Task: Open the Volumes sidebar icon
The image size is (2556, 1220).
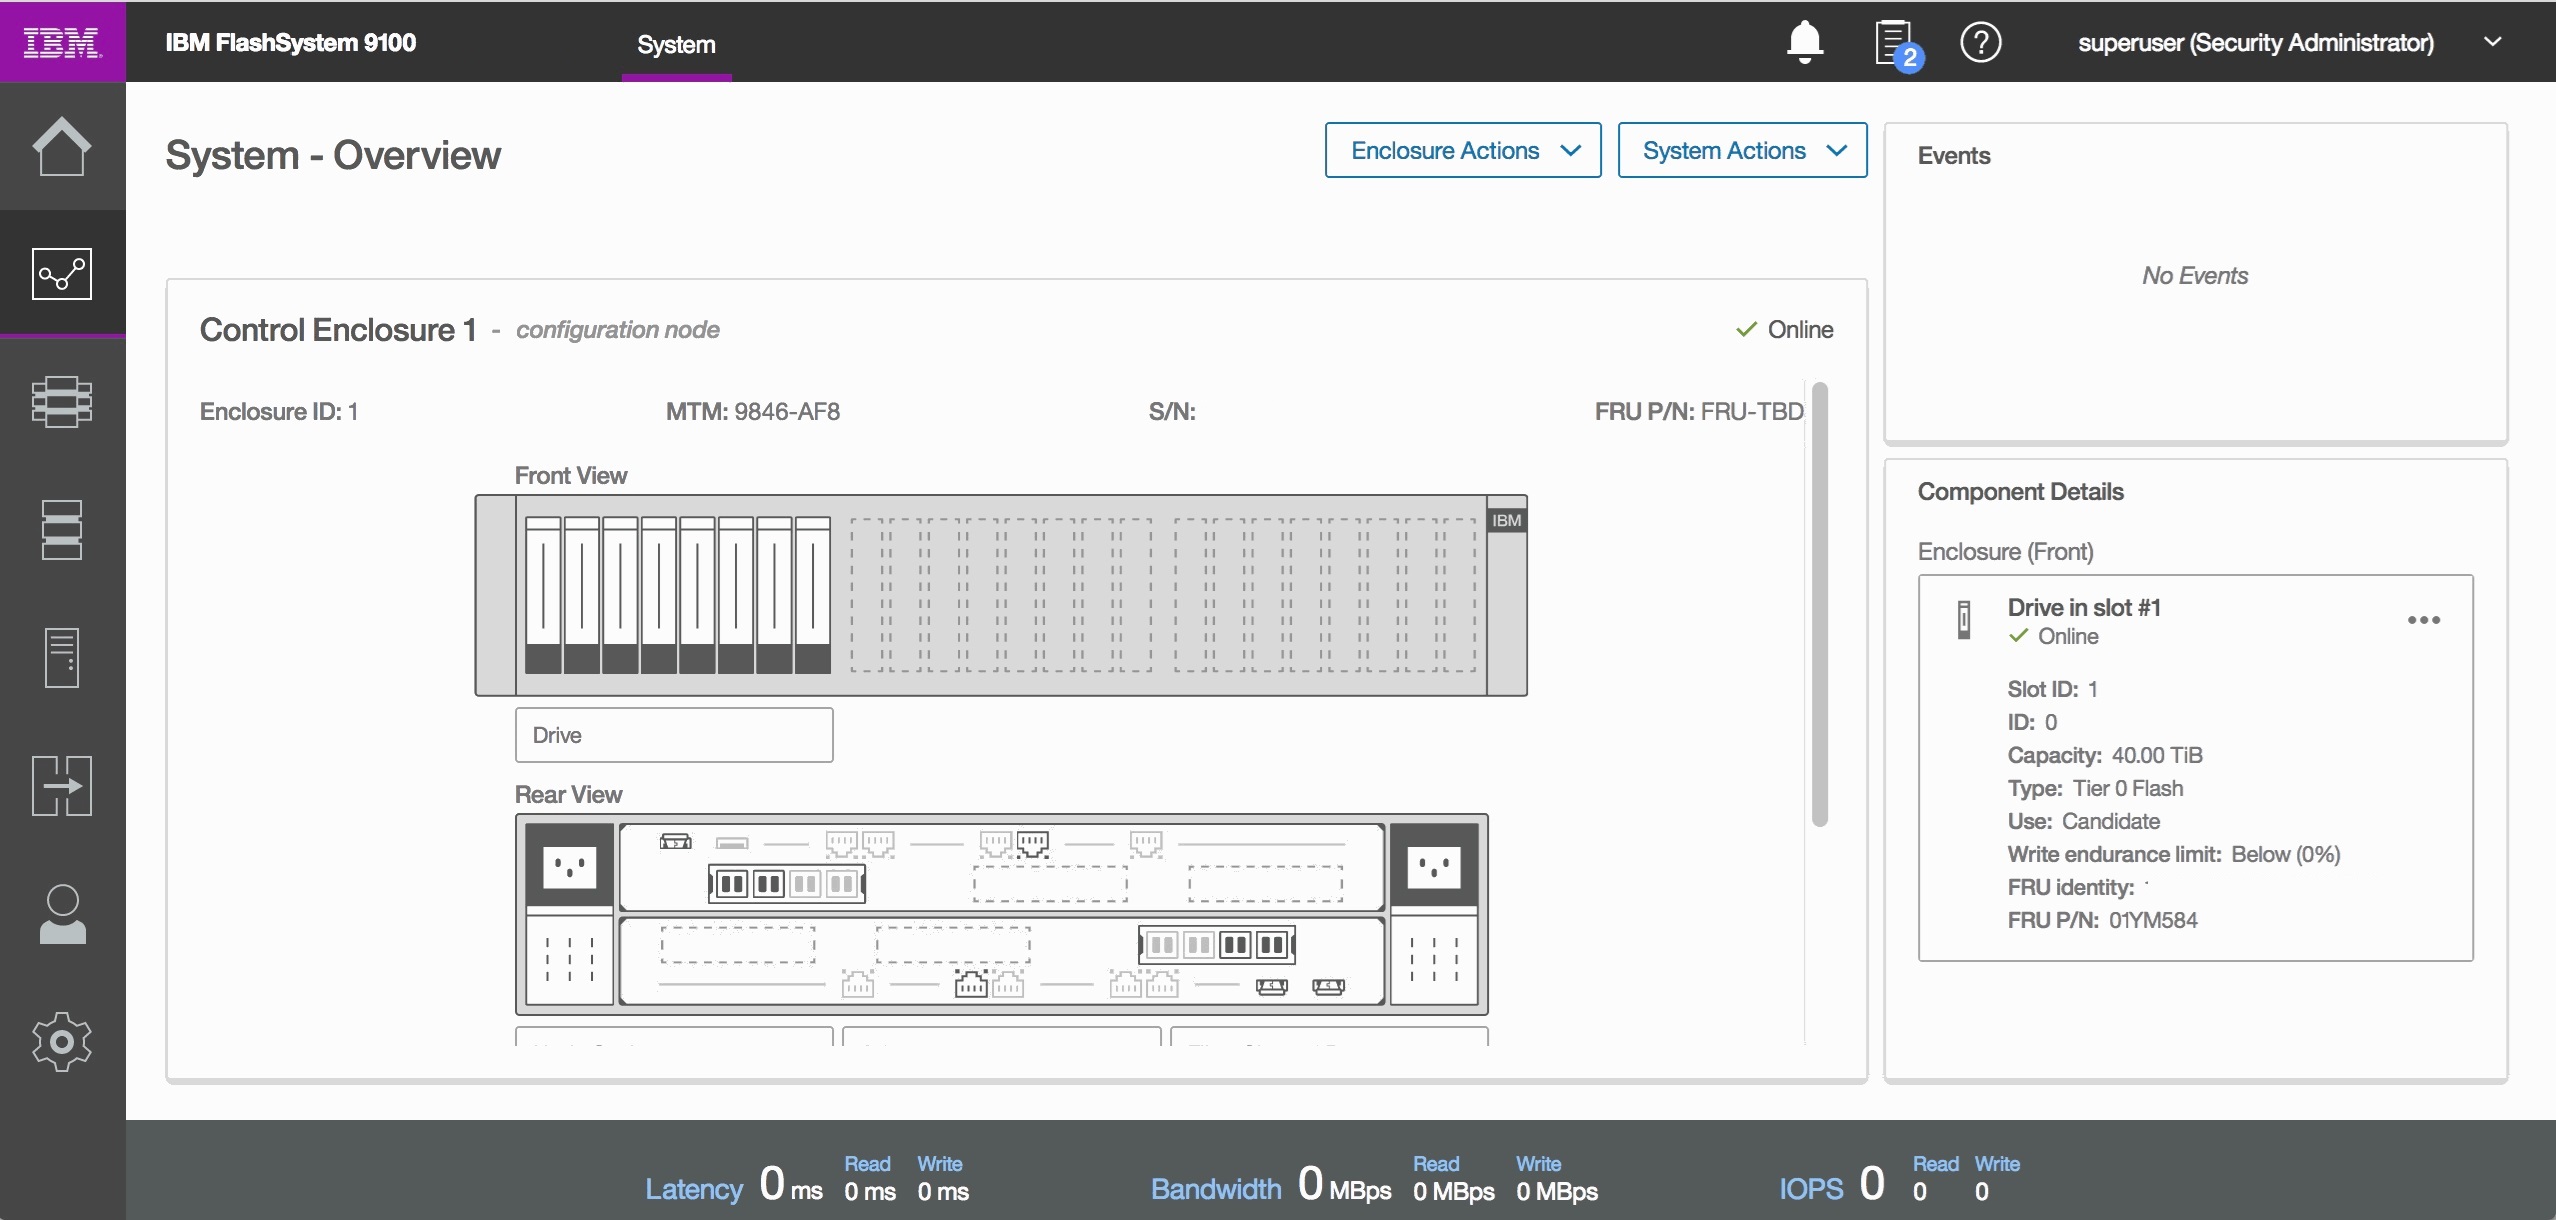Action: click(62, 530)
